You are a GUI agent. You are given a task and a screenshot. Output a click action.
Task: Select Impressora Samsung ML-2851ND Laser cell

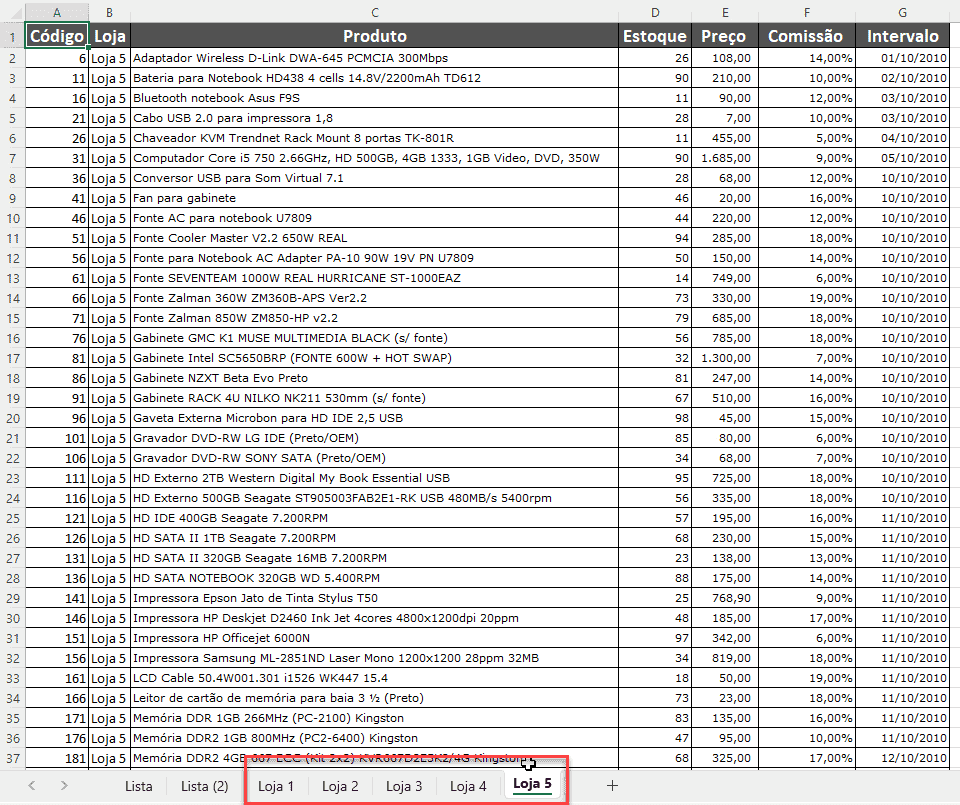coord(375,658)
